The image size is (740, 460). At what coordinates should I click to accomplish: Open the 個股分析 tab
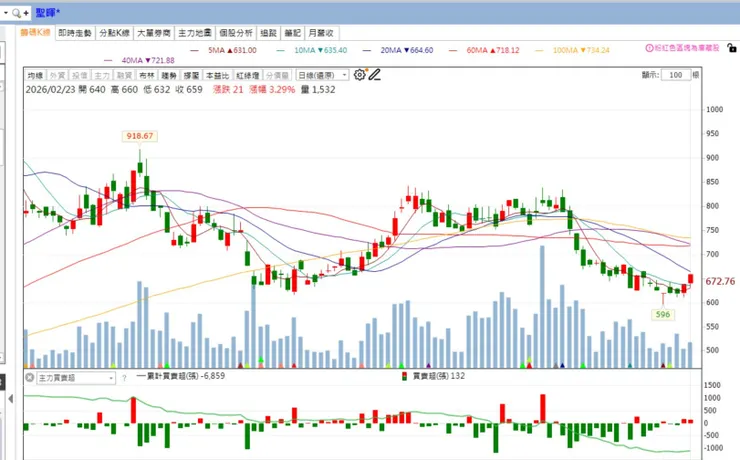pyautogui.click(x=236, y=33)
